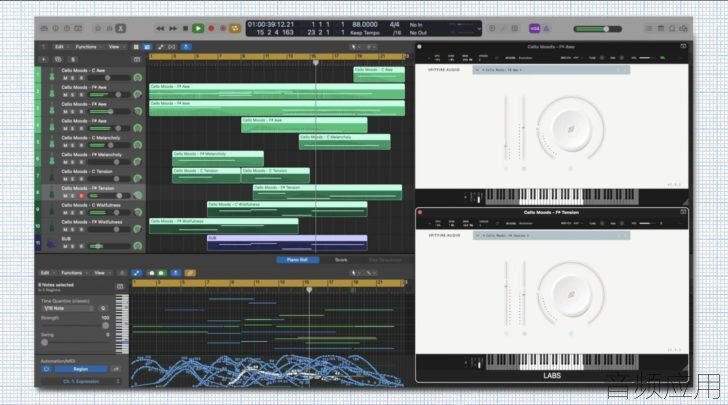Click large knob in F# Tension plugin window

point(571,295)
